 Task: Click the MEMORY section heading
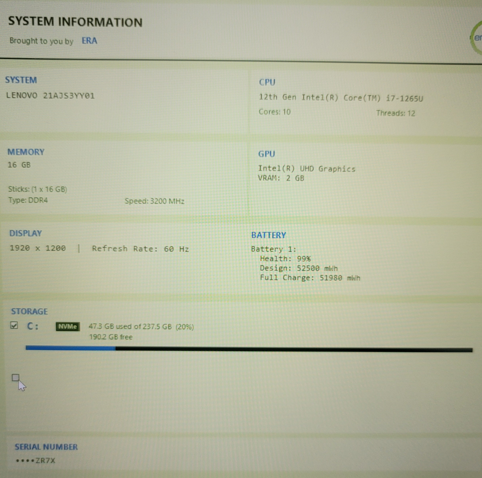point(26,152)
